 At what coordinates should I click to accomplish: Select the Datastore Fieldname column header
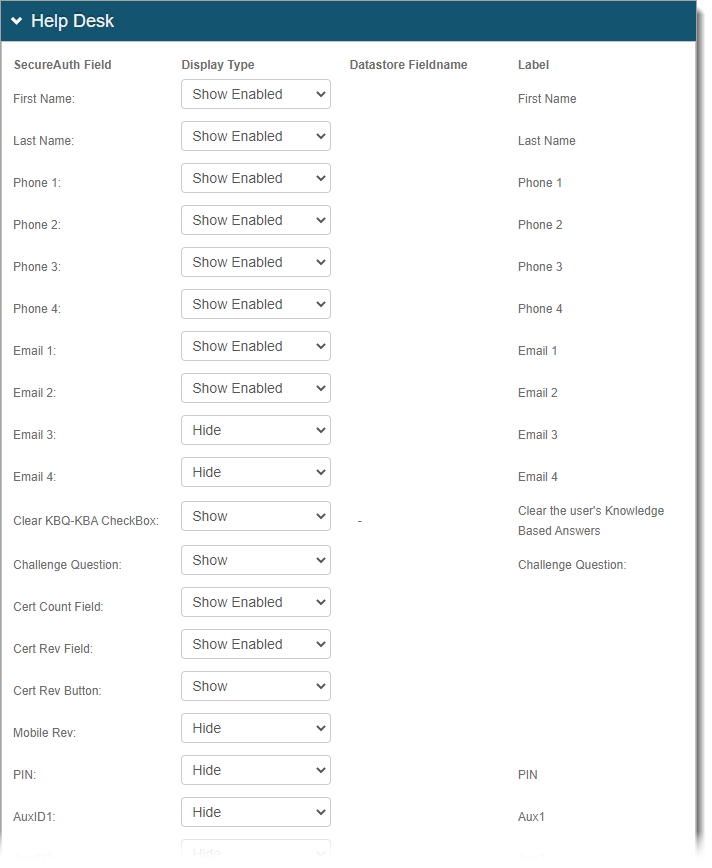tap(408, 64)
